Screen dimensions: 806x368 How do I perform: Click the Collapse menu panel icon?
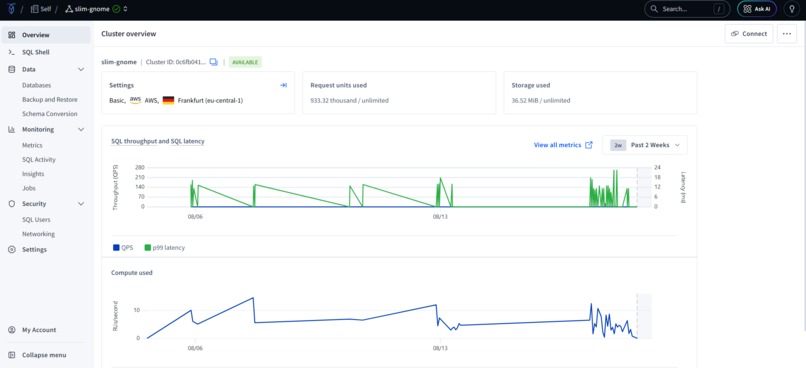click(12, 355)
